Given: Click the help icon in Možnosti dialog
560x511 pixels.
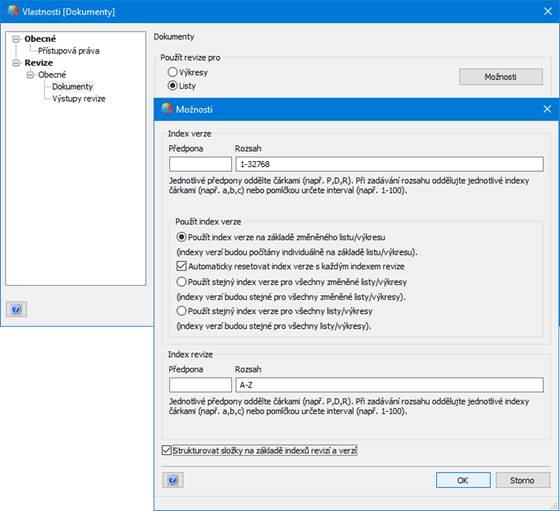Looking at the screenshot, I should (x=173, y=480).
